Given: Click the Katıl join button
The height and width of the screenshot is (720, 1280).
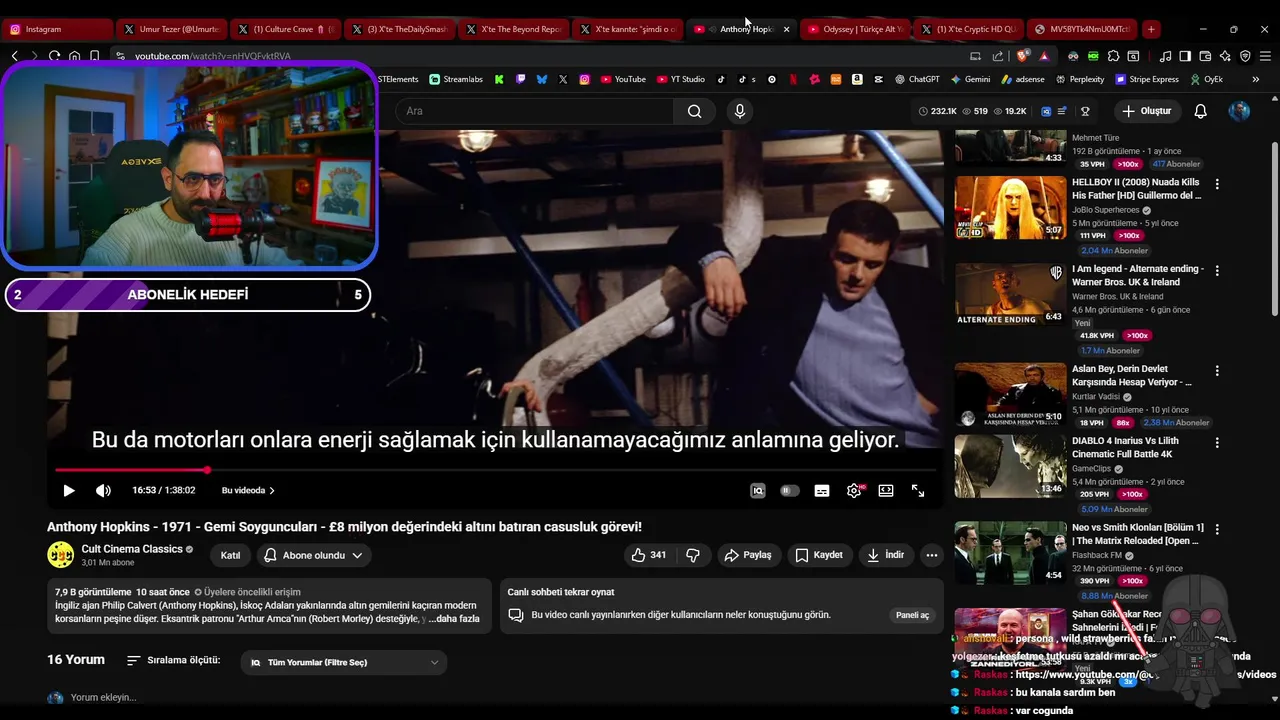Looking at the screenshot, I should [230, 555].
